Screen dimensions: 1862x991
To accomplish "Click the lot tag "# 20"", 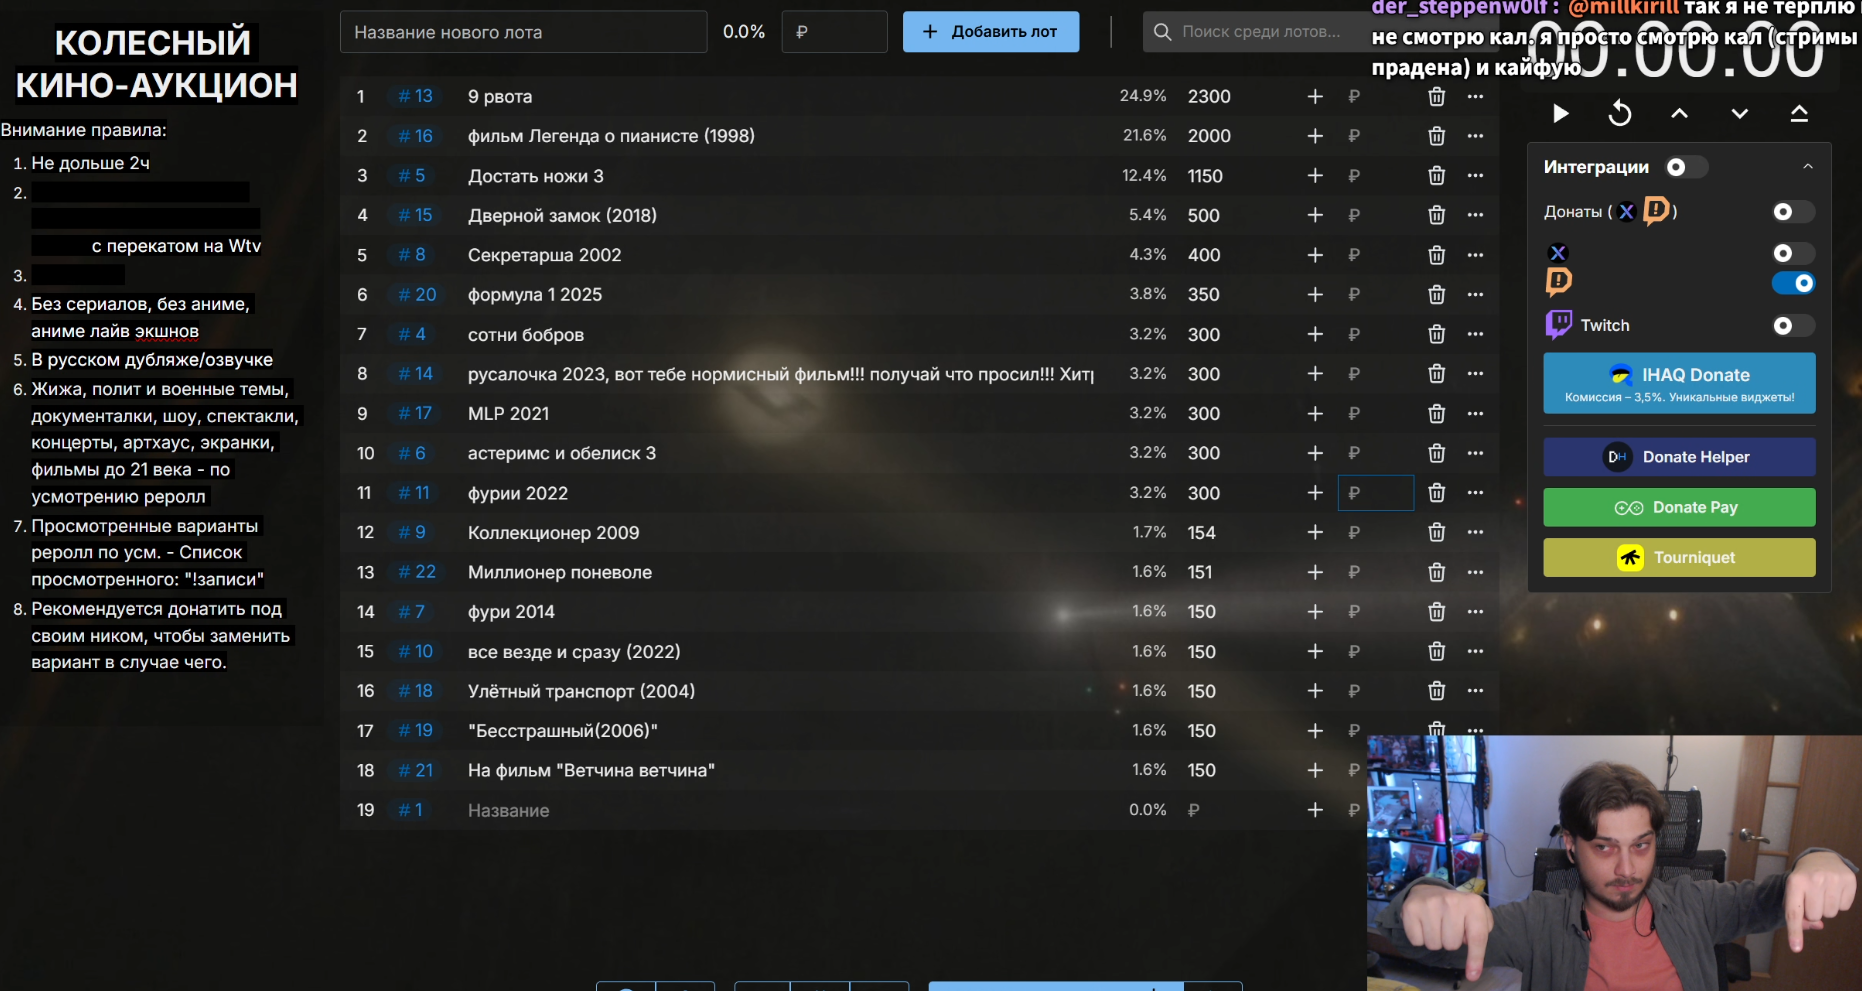I will [x=417, y=294].
